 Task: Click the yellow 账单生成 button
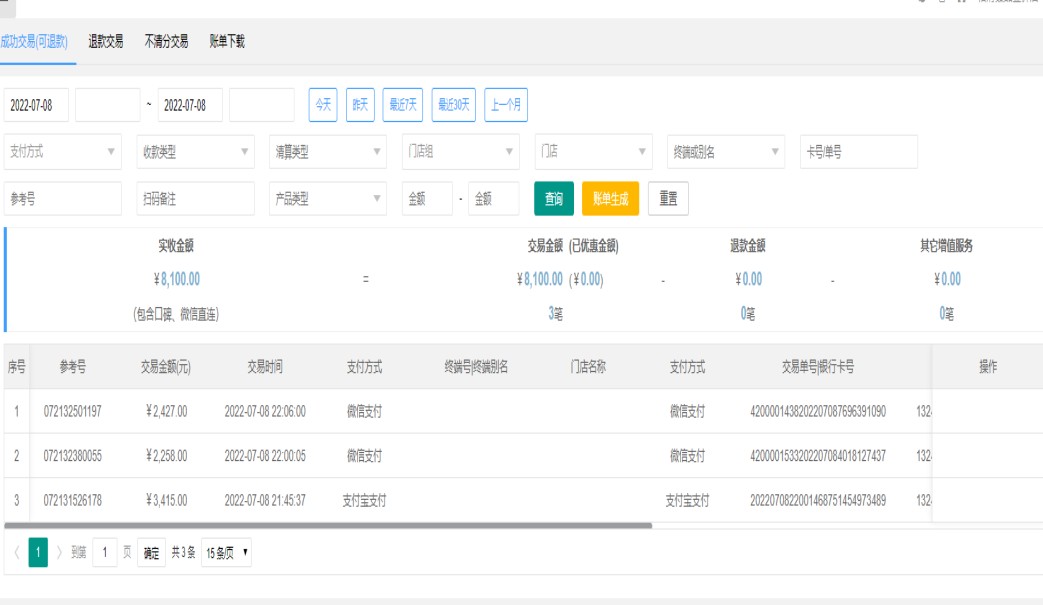(610, 198)
